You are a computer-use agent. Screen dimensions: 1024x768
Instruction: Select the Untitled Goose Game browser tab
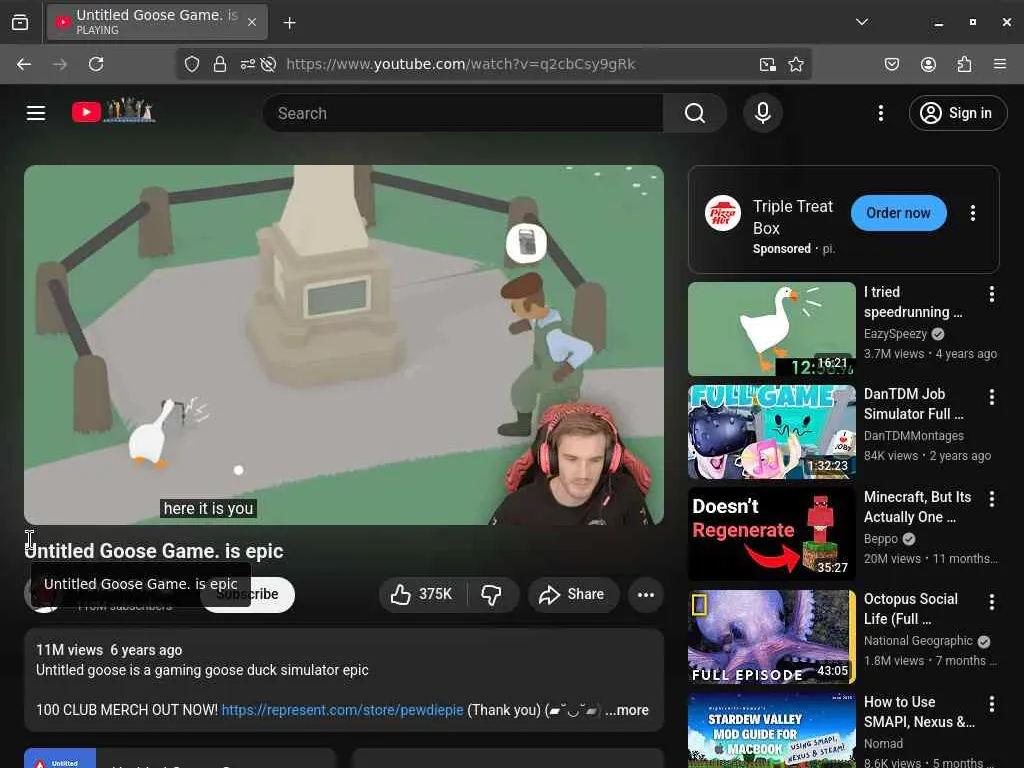(x=157, y=22)
